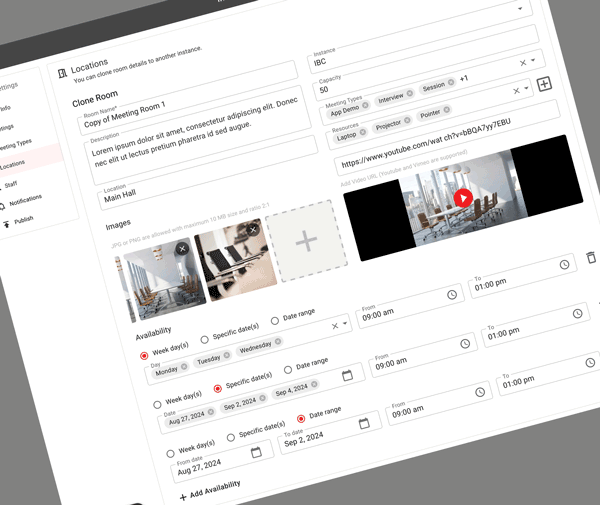Open calendar picker for From date field
The image size is (600, 505).
coord(256,452)
